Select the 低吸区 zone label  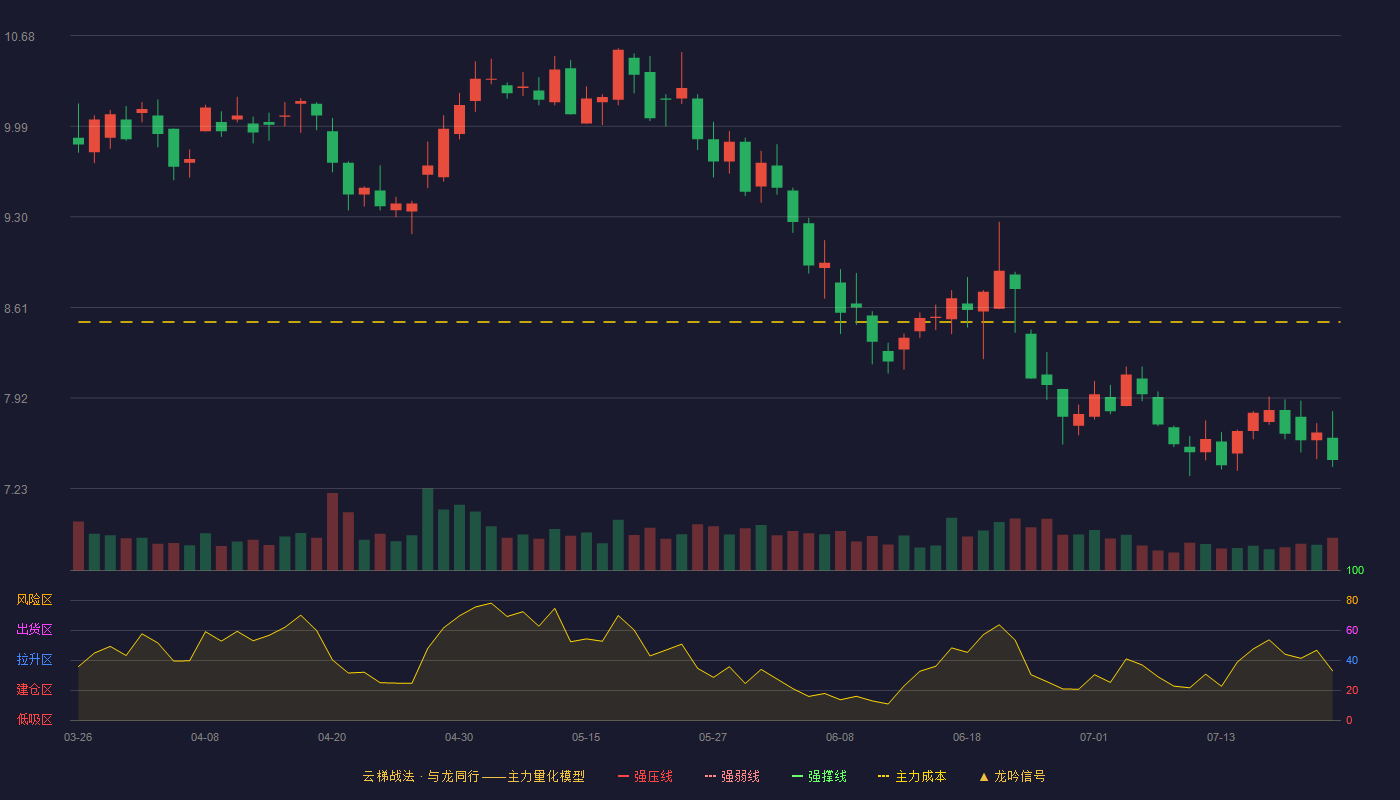[x=34, y=719]
